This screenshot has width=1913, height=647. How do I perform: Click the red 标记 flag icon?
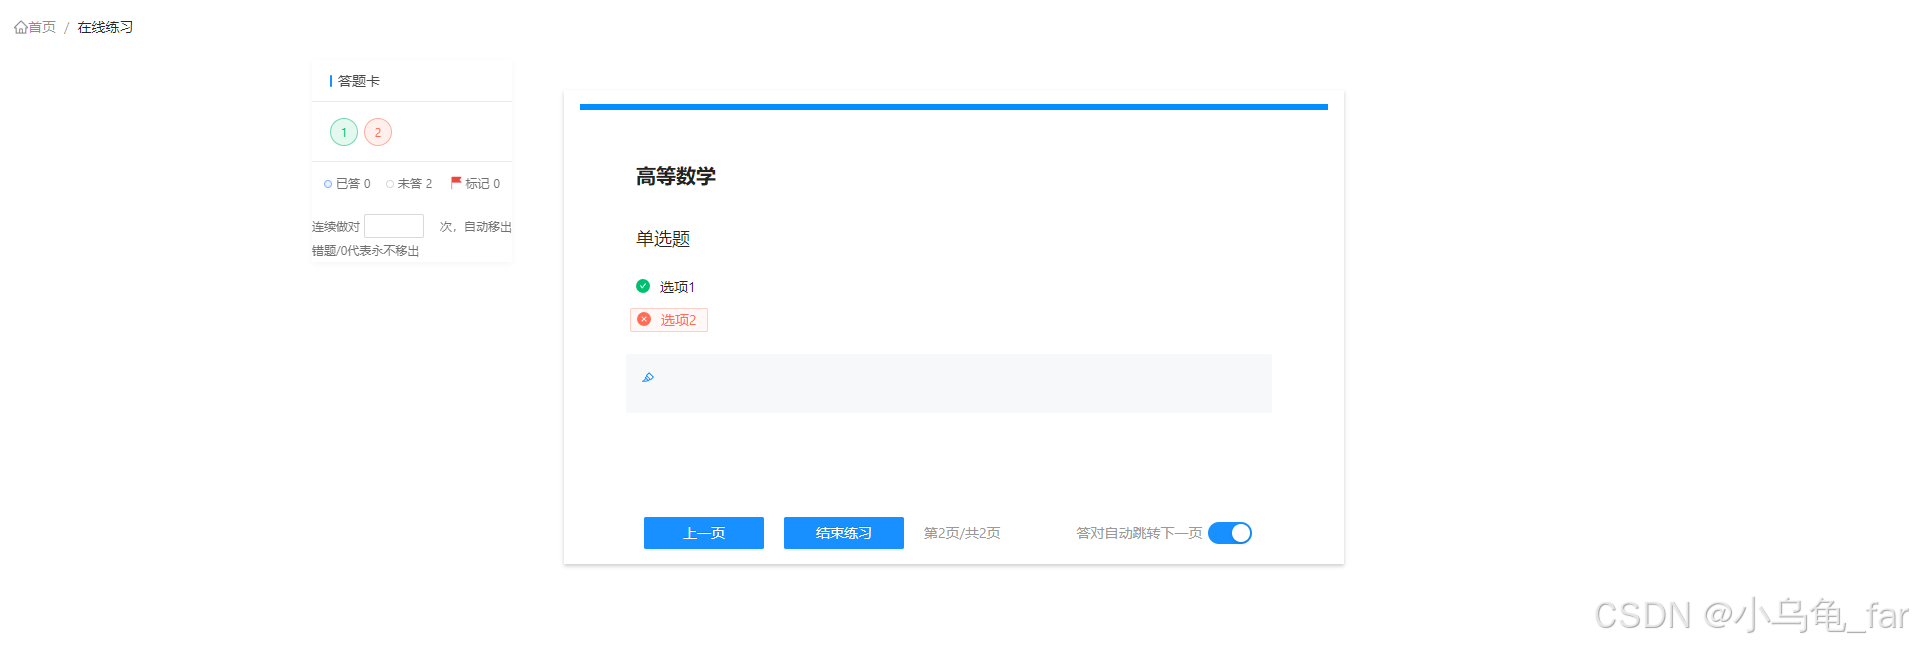[x=456, y=183]
